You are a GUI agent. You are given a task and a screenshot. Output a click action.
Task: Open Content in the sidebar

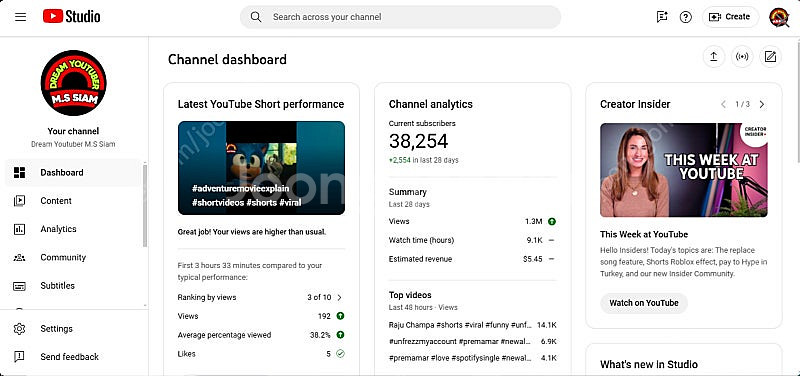(73, 200)
